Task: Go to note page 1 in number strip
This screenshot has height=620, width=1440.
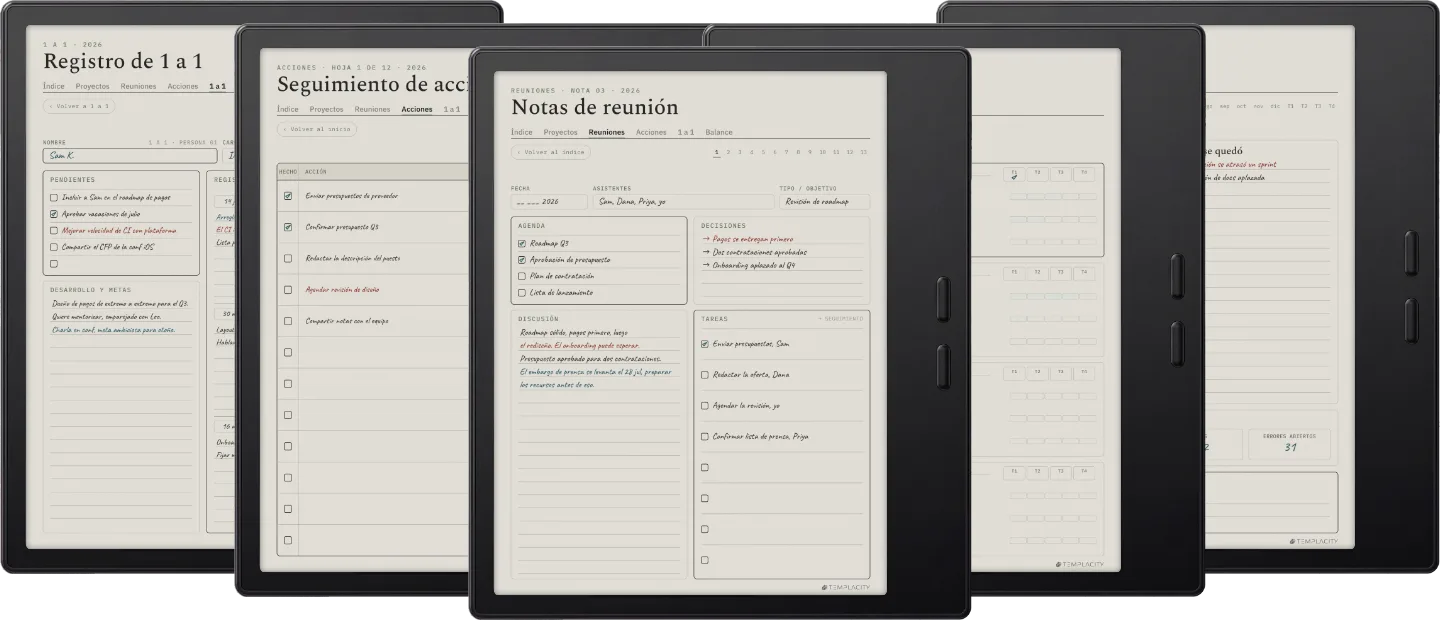Action: (x=716, y=152)
